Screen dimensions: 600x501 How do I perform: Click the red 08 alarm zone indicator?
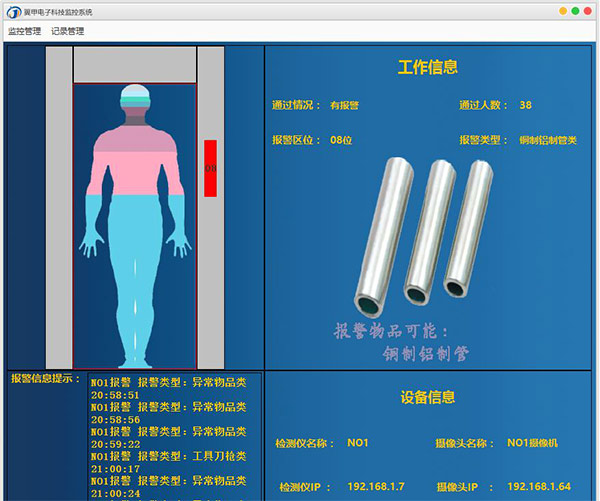[210, 169]
